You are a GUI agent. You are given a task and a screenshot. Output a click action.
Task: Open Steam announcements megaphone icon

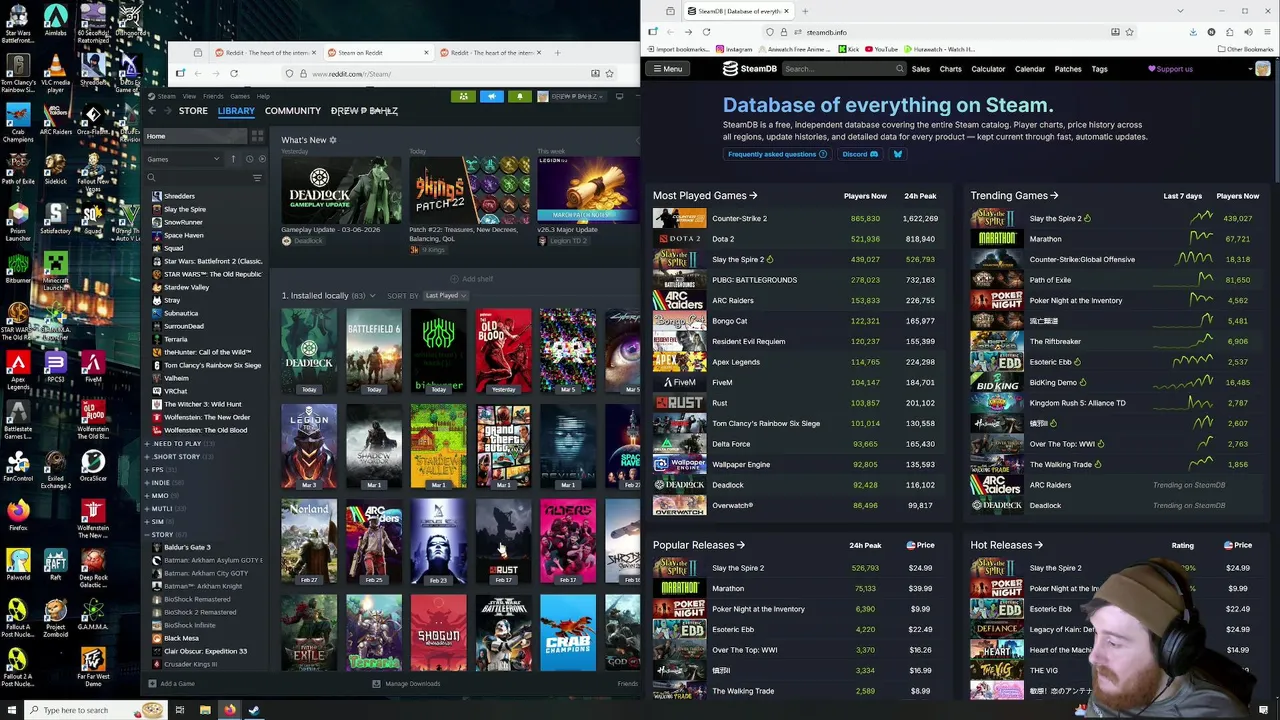coord(491,96)
